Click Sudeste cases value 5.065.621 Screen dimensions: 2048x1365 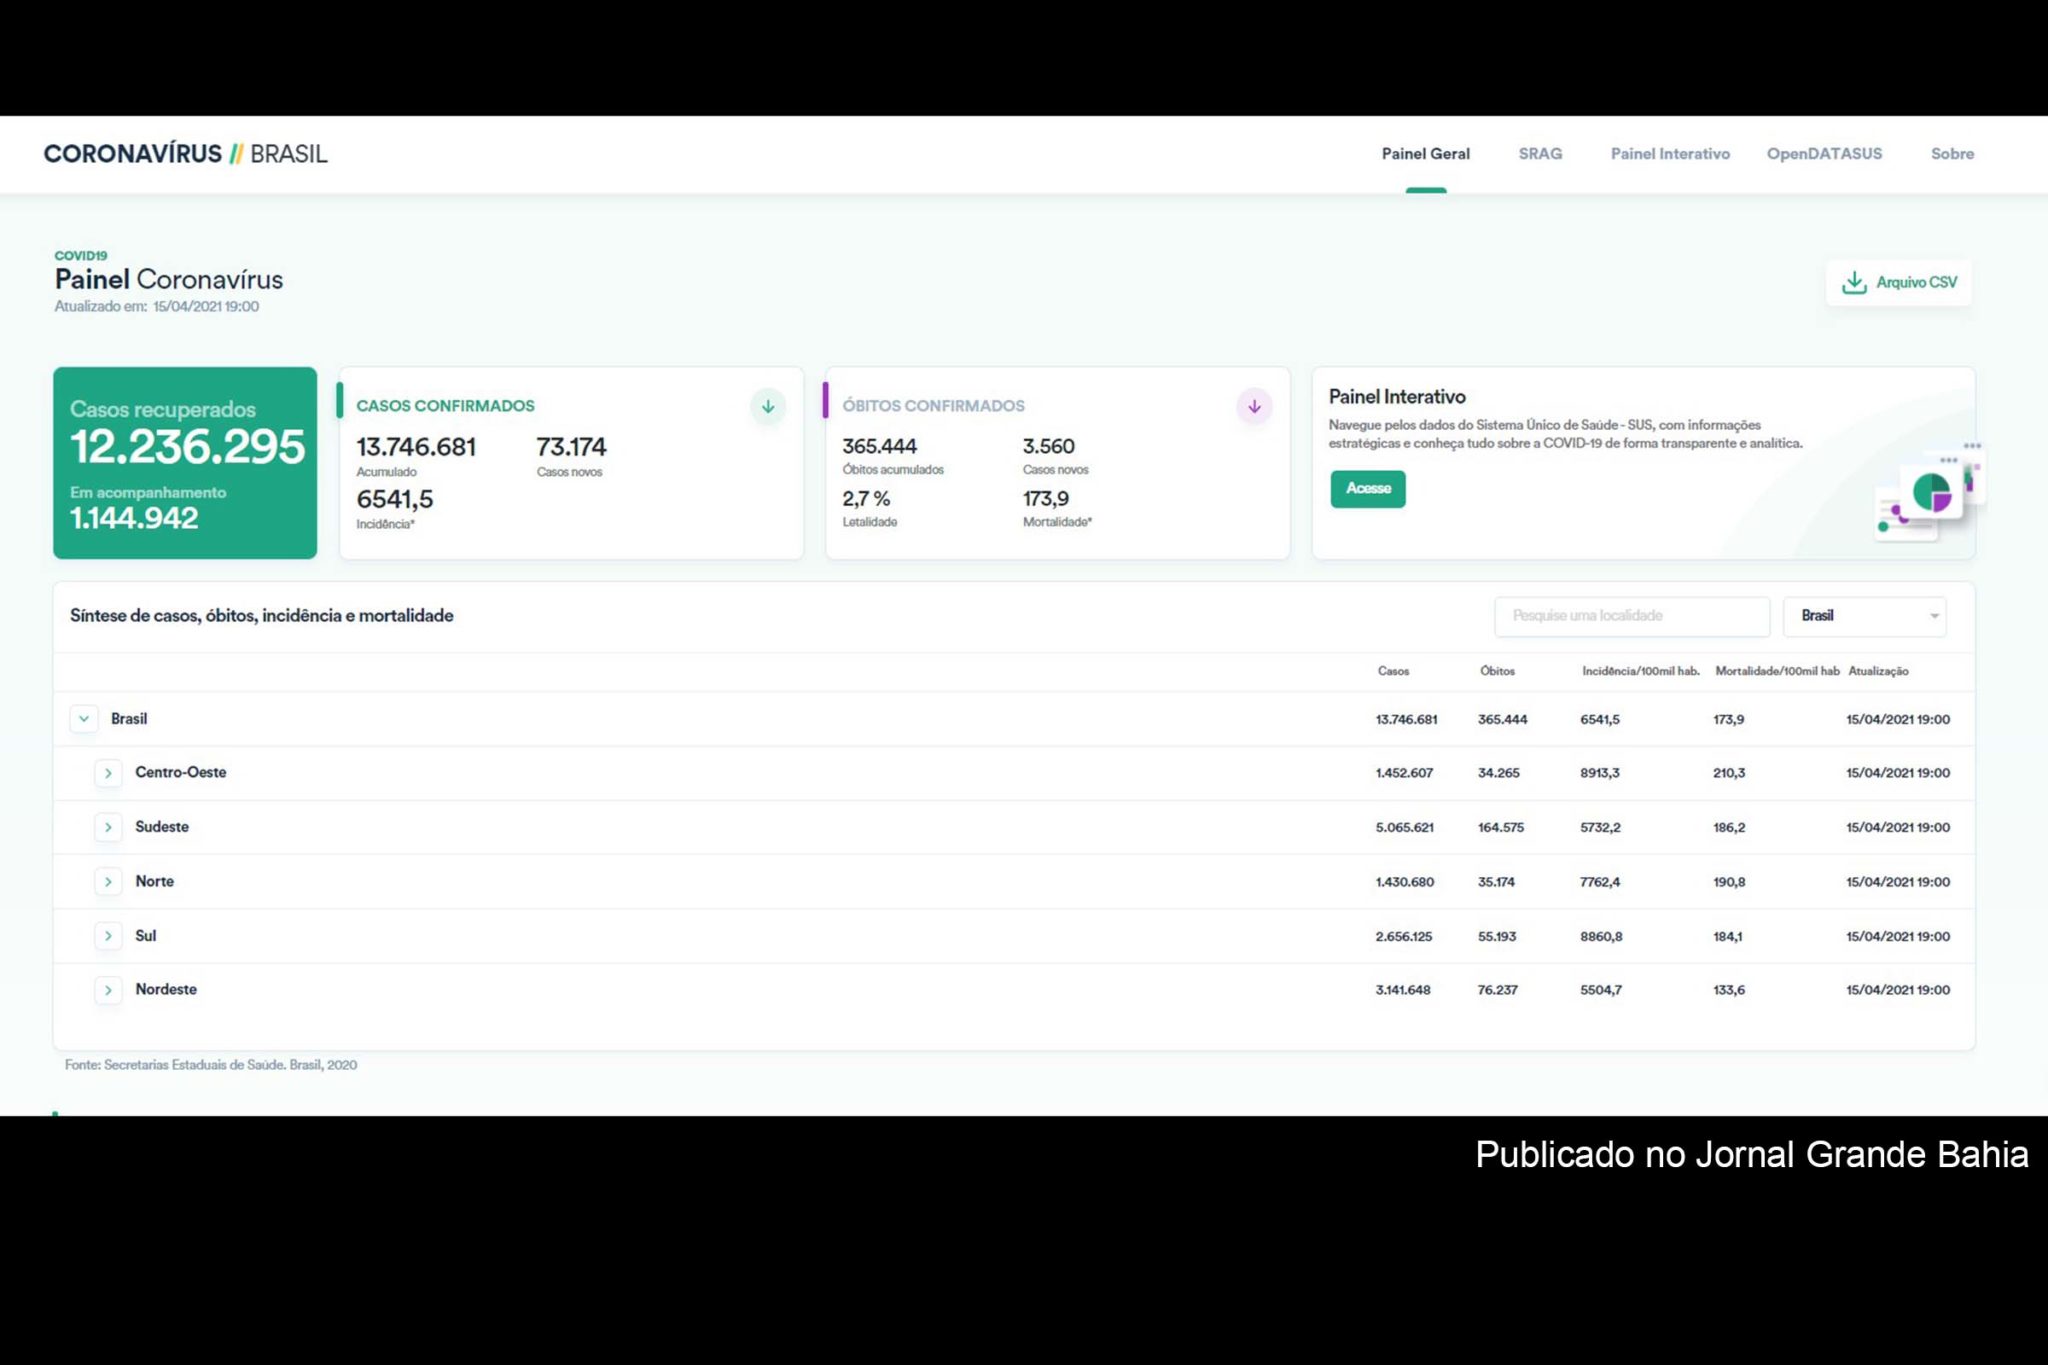click(x=1404, y=827)
